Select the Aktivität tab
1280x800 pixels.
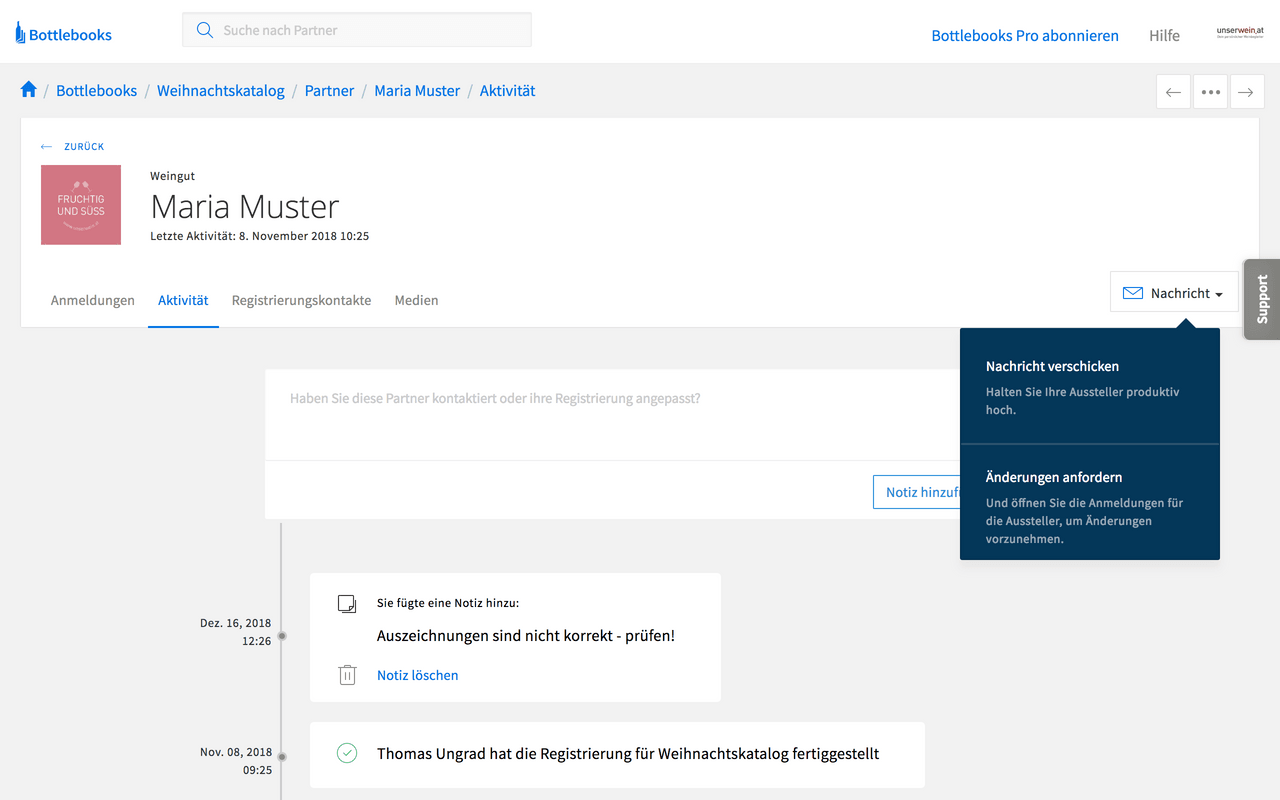[183, 300]
